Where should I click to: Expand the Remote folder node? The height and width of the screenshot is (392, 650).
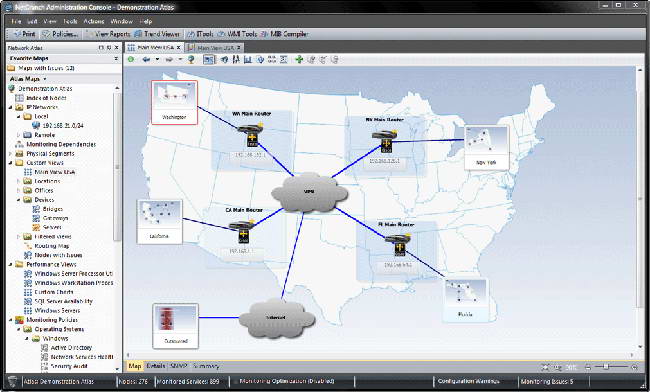click(18, 135)
